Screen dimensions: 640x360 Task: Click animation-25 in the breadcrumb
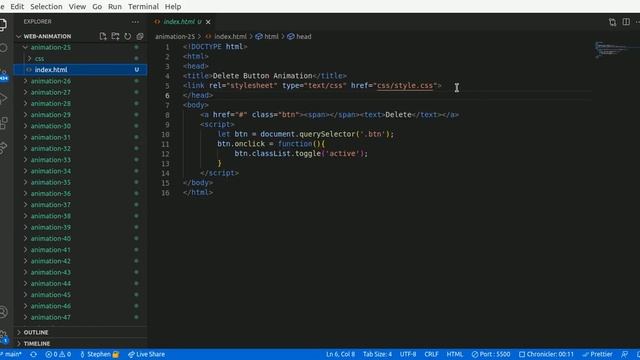coord(175,37)
